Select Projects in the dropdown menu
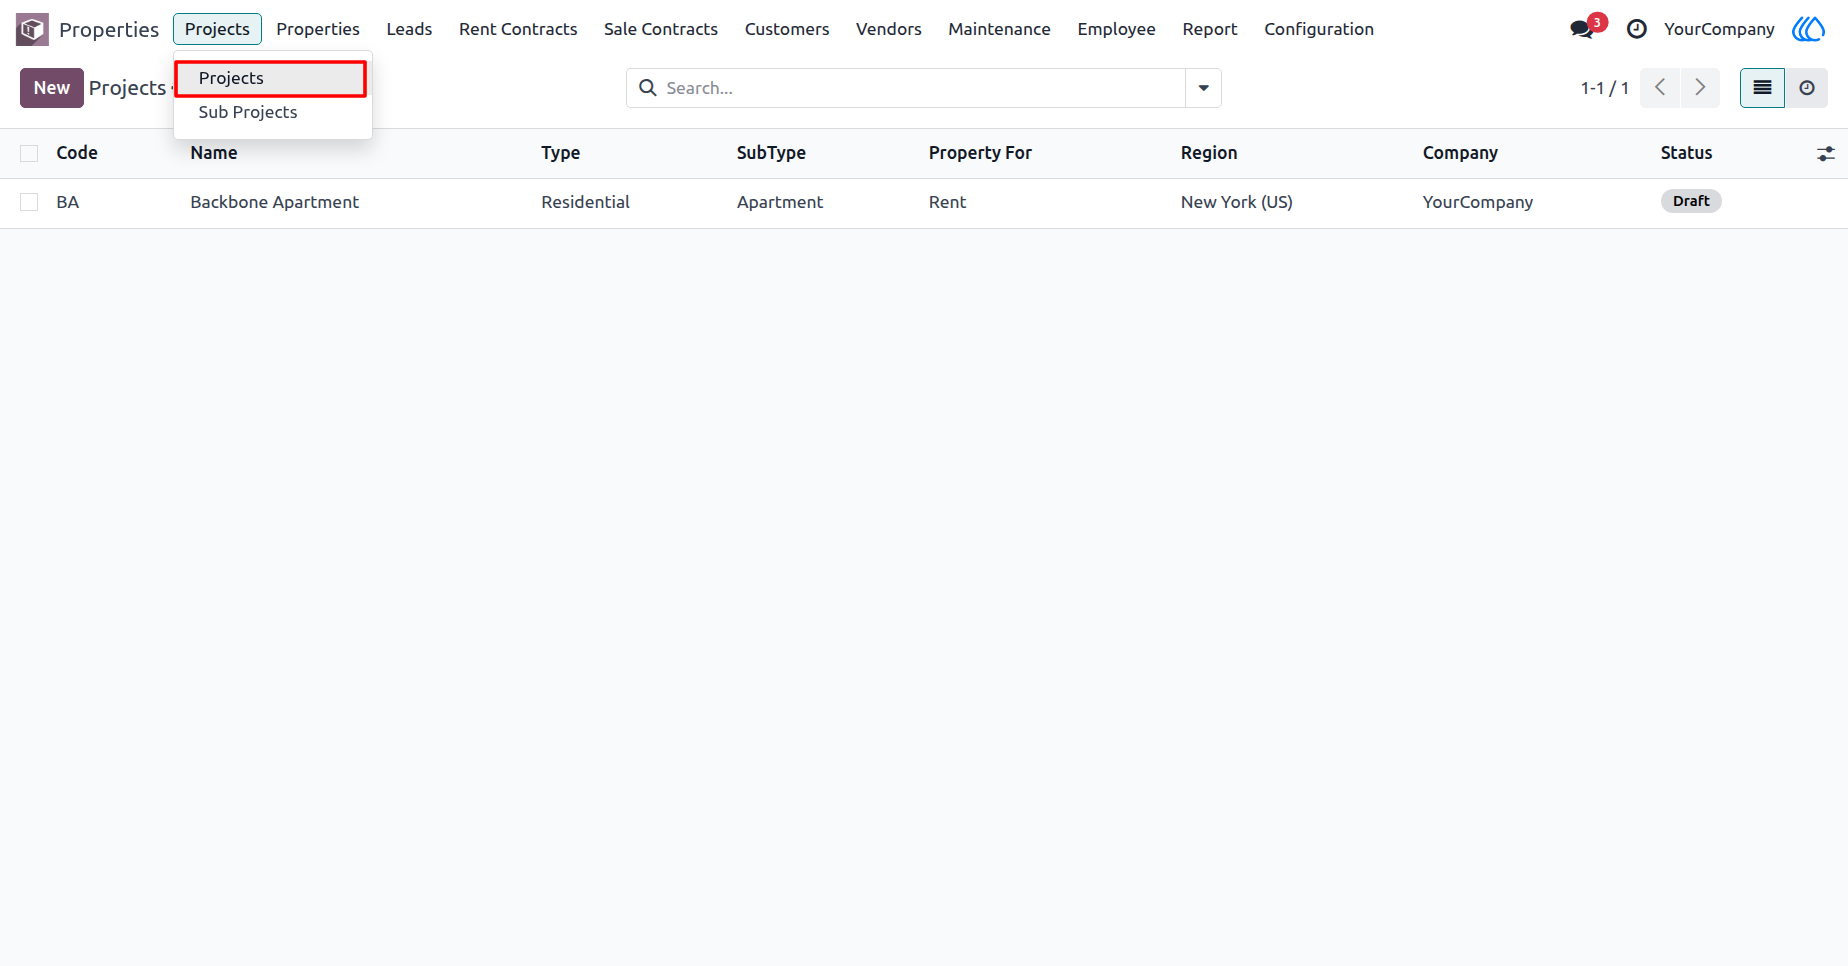This screenshot has height=966, width=1848. coord(271,78)
